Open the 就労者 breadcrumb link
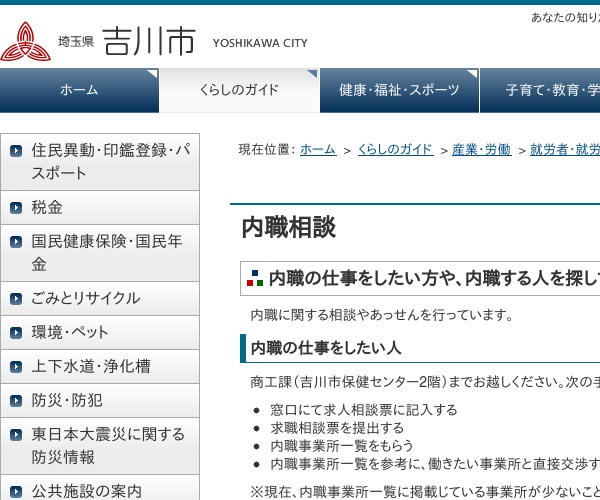Image resolution: width=600 pixels, height=500 pixels. click(565, 150)
